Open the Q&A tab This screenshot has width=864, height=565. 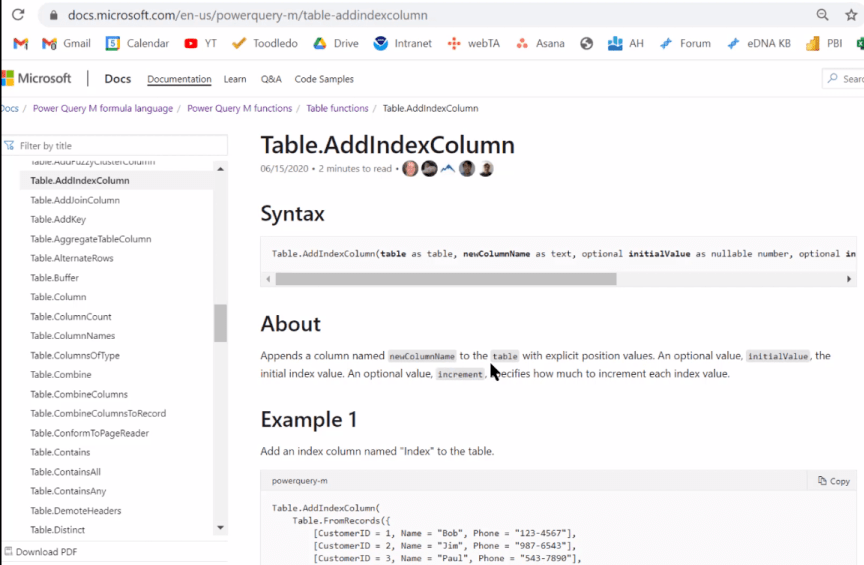271,79
